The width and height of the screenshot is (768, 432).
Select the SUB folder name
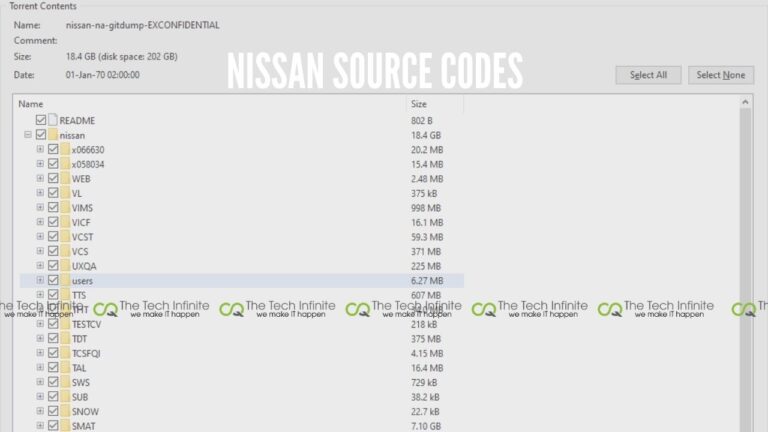click(80, 397)
